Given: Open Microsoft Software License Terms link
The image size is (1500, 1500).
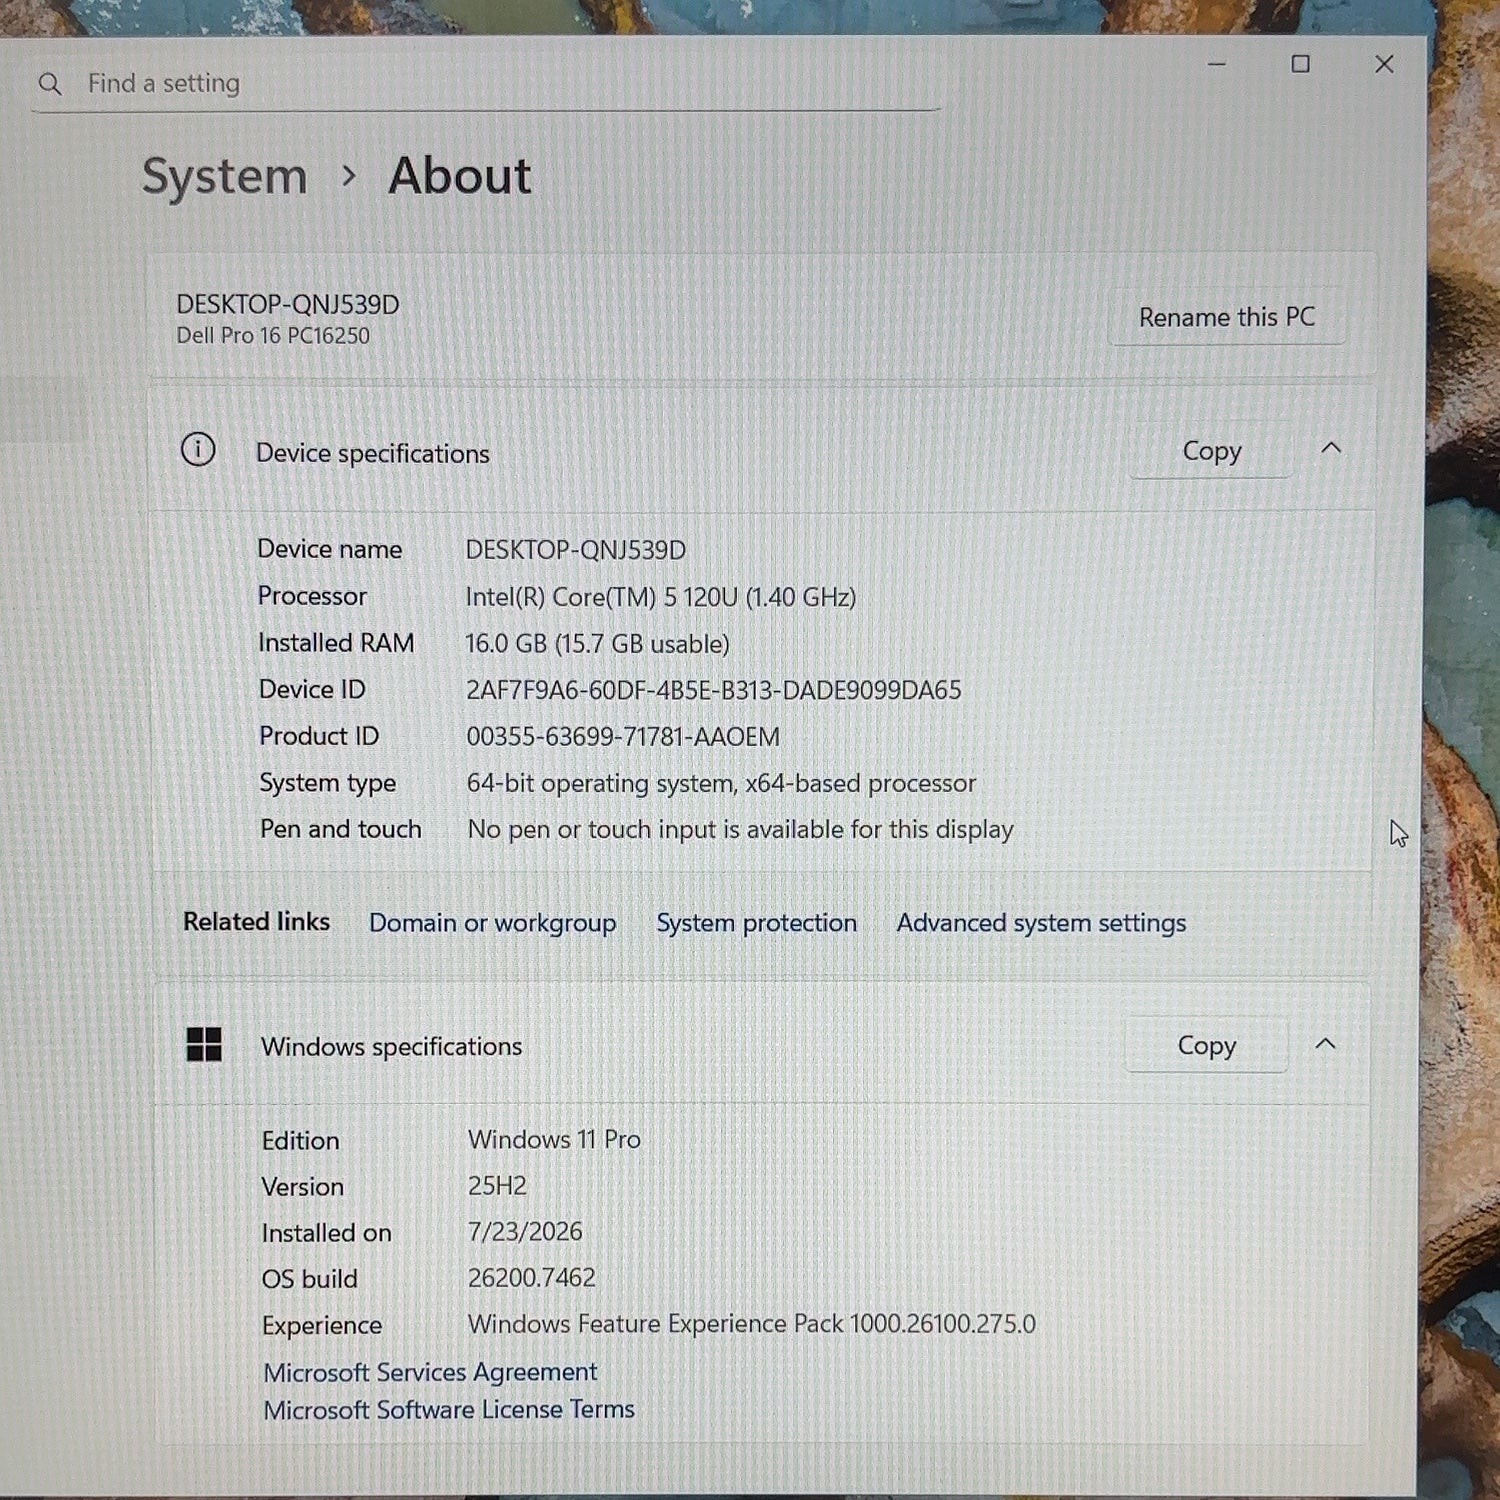Looking at the screenshot, I should coord(449,1410).
